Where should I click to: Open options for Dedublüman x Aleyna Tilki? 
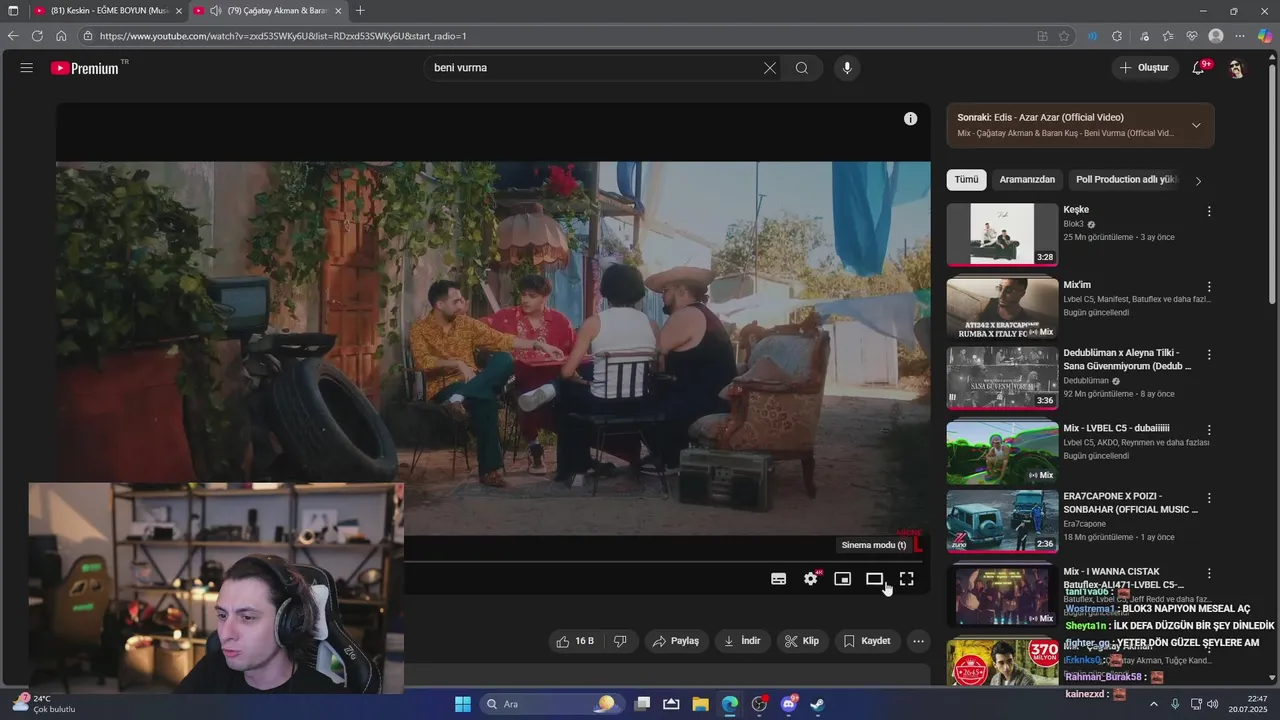coord(1209,355)
